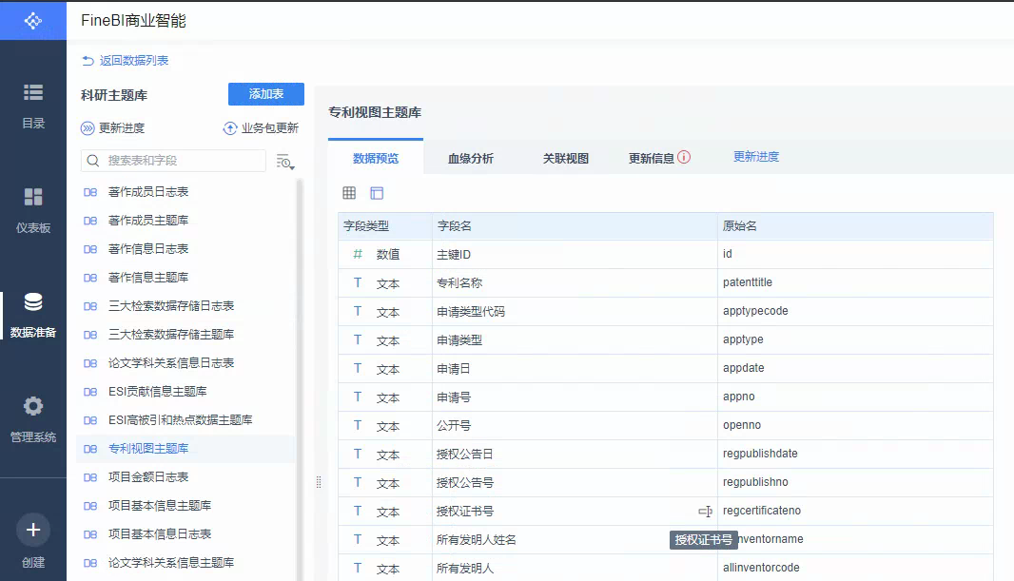Switch to the 关联视图 tab

pyautogui.click(x=565, y=158)
